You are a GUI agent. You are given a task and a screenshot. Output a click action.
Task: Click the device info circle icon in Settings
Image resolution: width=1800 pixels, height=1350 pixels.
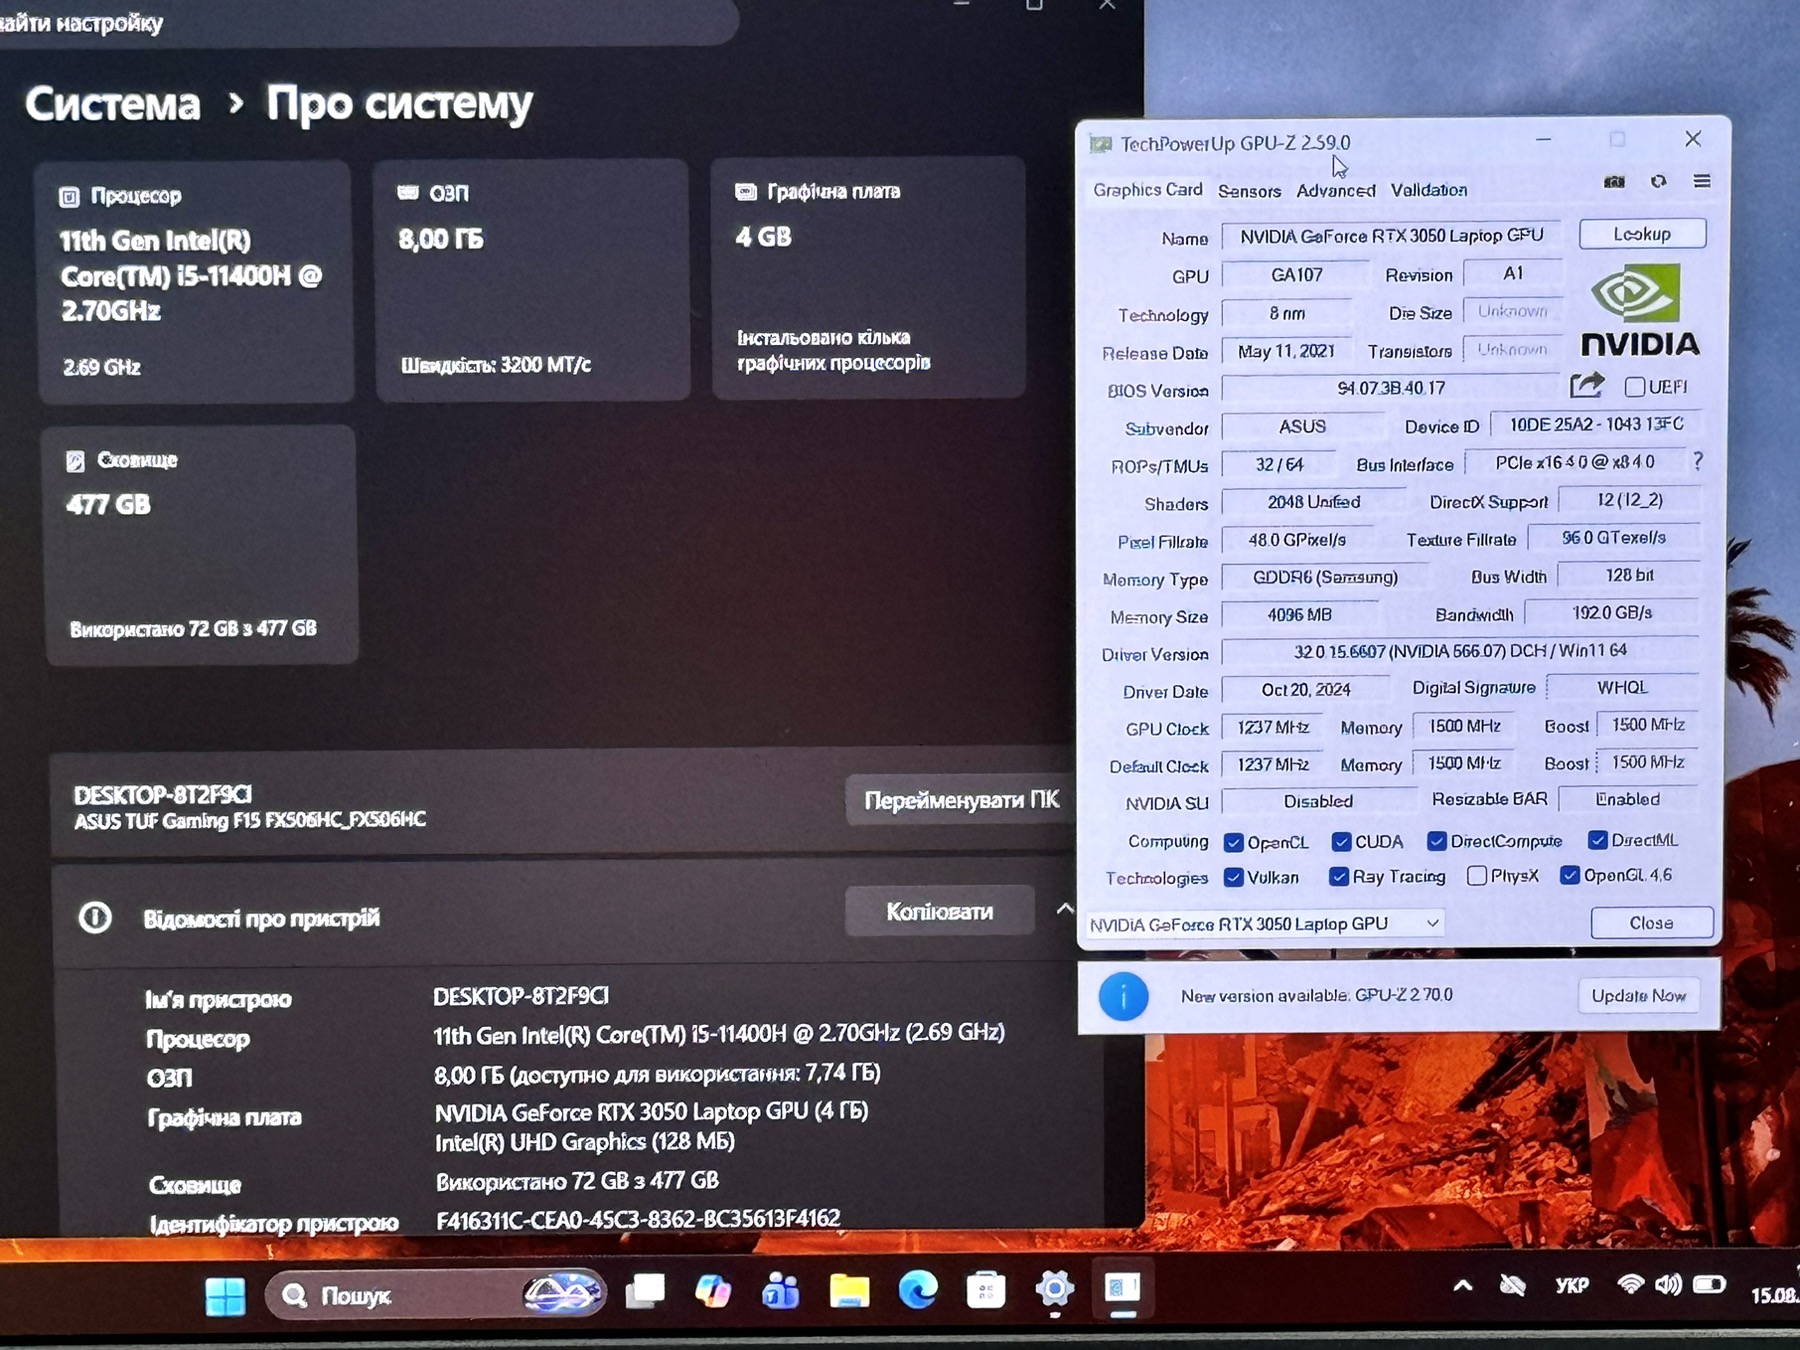pyautogui.click(x=95, y=917)
